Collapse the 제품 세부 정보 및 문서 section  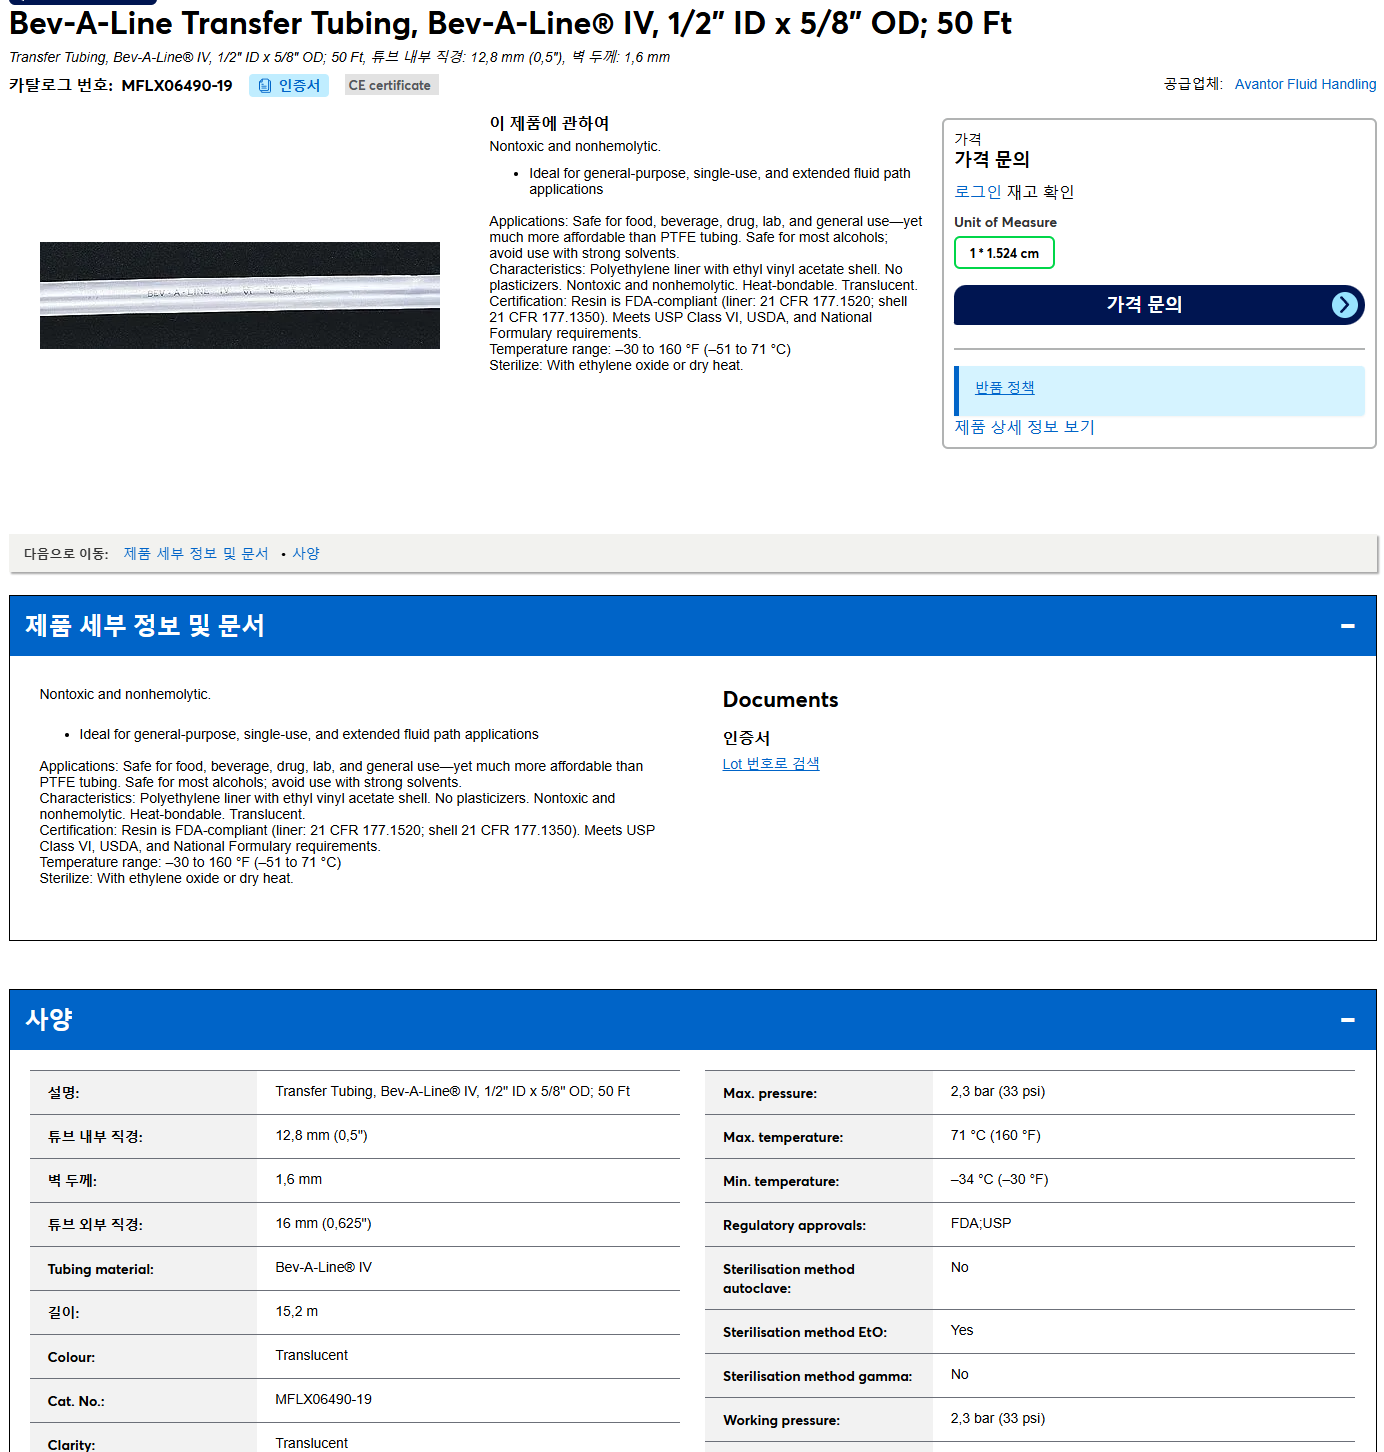(x=1347, y=626)
